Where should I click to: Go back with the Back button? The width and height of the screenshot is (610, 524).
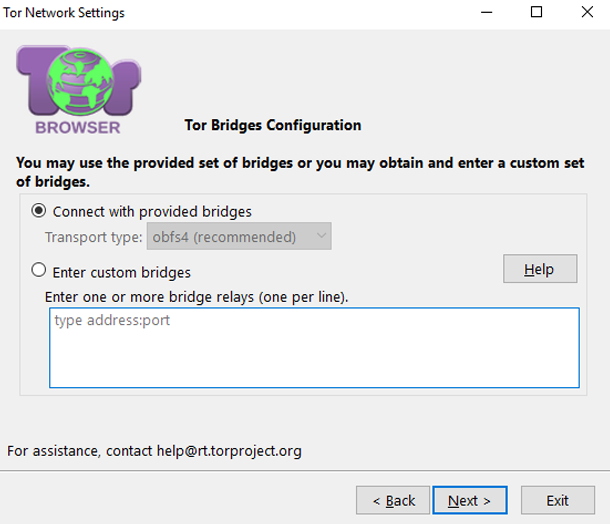(393, 500)
